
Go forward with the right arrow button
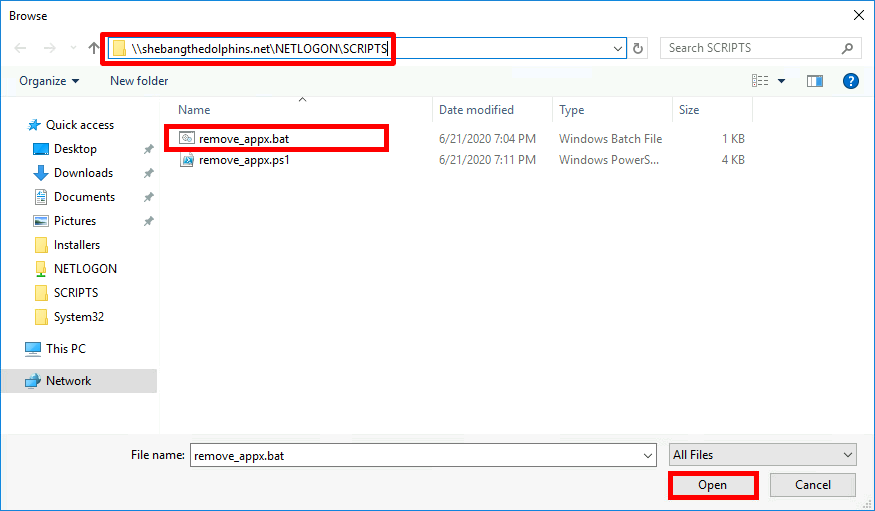tap(50, 48)
